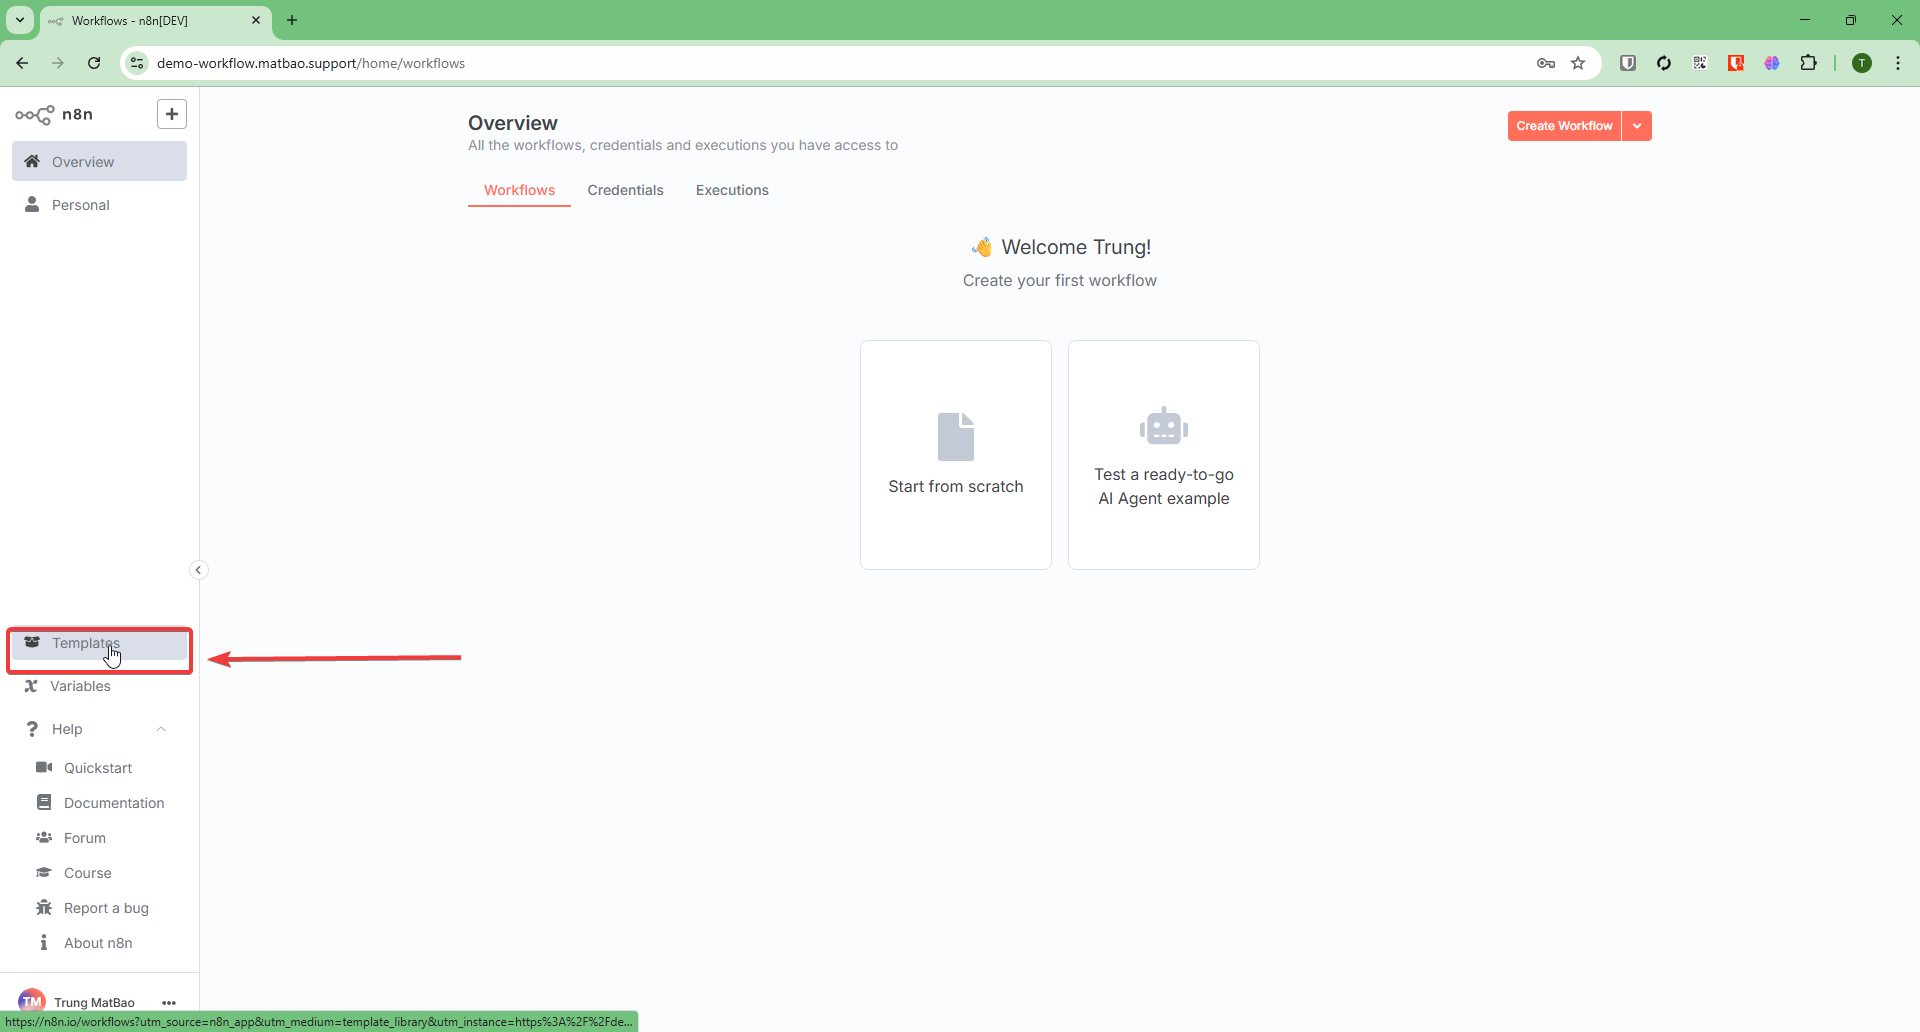Click the Create Workflow button
This screenshot has height=1032, width=1920.
(1564, 126)
